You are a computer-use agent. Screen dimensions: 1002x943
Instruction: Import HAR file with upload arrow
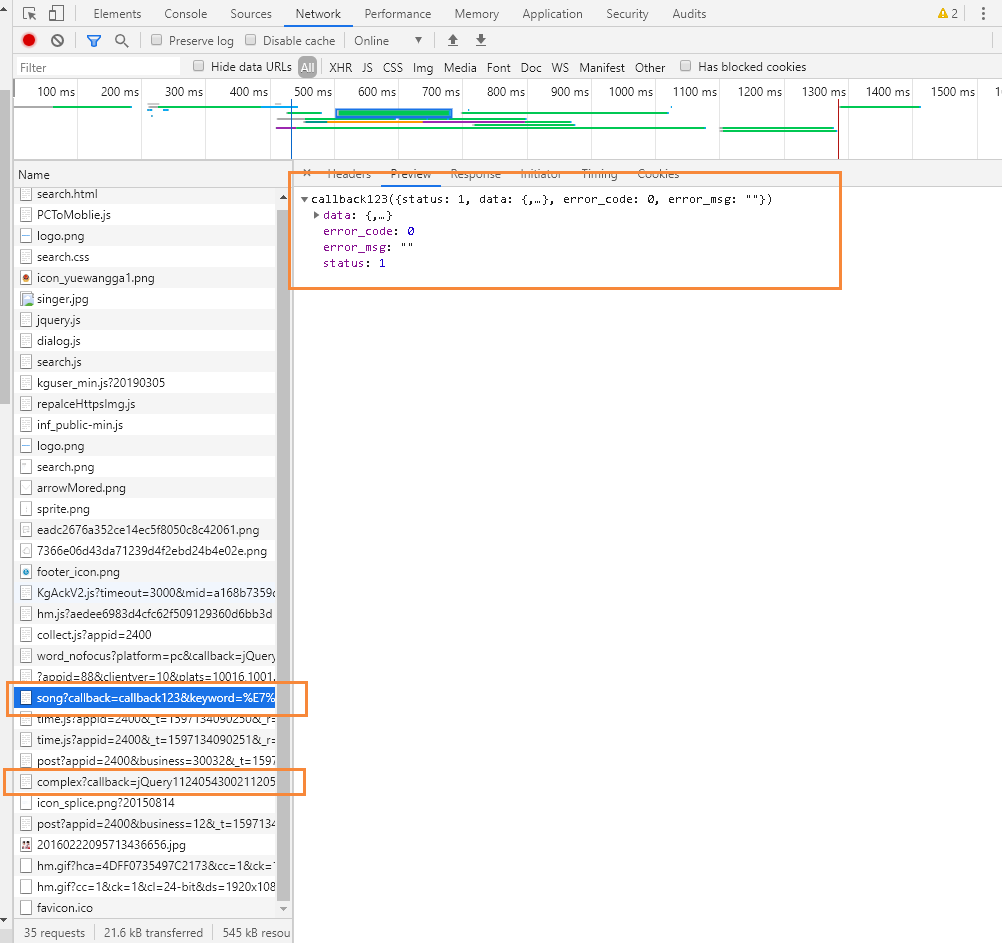(452, 40)
